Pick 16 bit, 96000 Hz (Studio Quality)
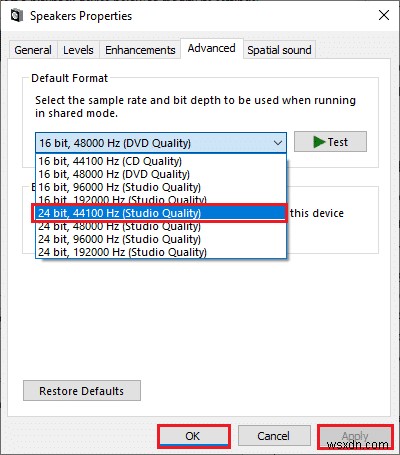This screenshot has width=400, height=455. pos(161,187)
